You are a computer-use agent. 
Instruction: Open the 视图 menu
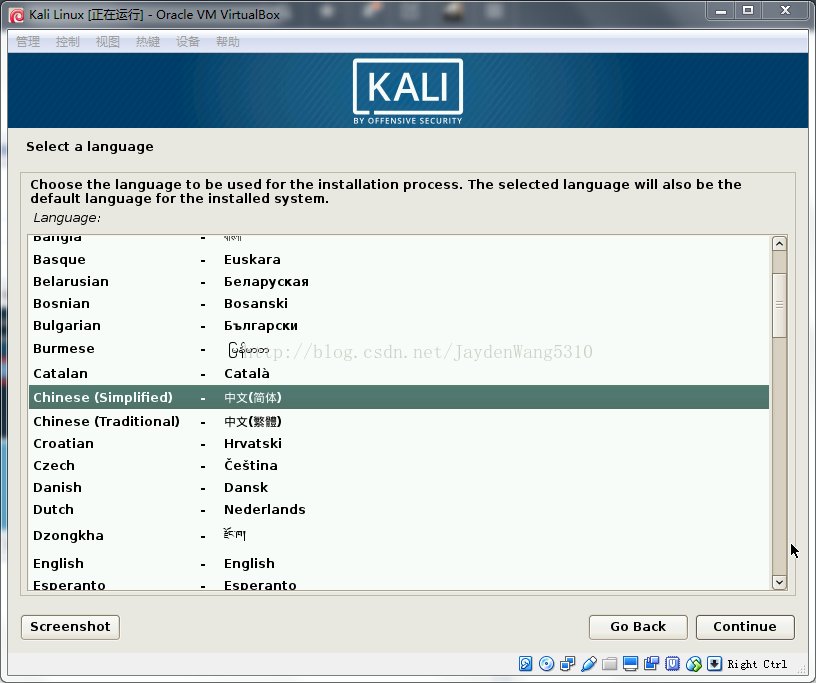click(108, 42)
